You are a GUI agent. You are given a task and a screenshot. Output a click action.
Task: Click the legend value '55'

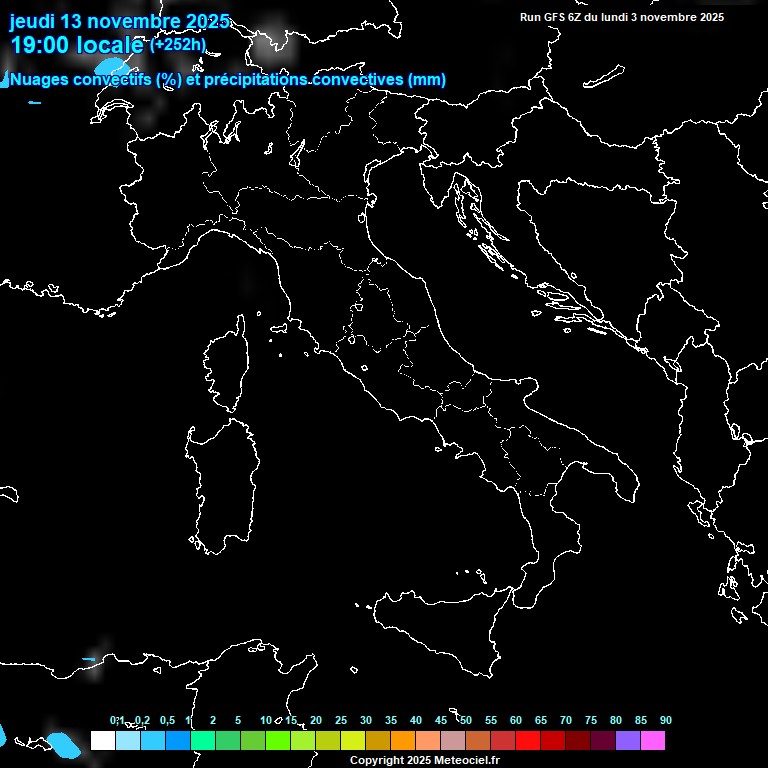click(491, 720)
